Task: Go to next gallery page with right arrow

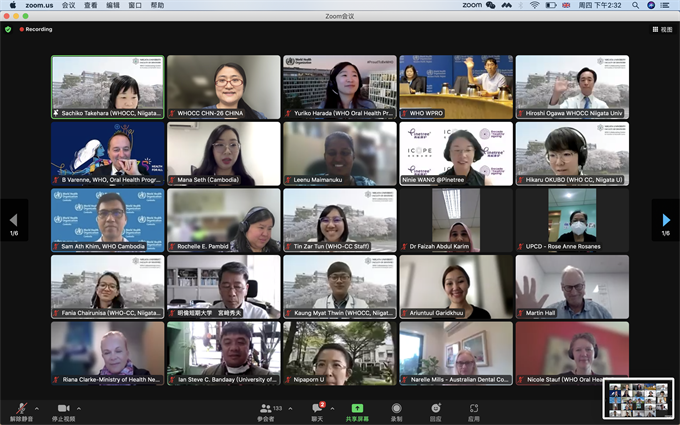Action: click(x=666, y=220)
